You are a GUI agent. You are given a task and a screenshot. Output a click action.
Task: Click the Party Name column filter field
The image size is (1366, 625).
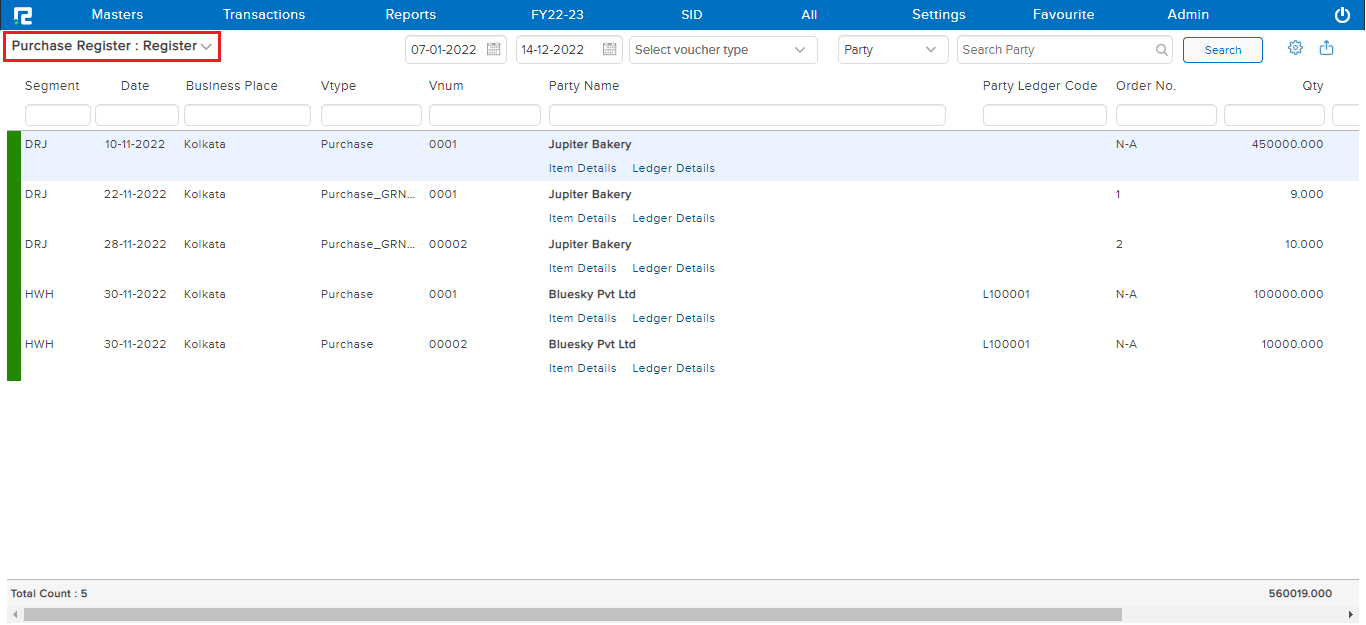746,115
